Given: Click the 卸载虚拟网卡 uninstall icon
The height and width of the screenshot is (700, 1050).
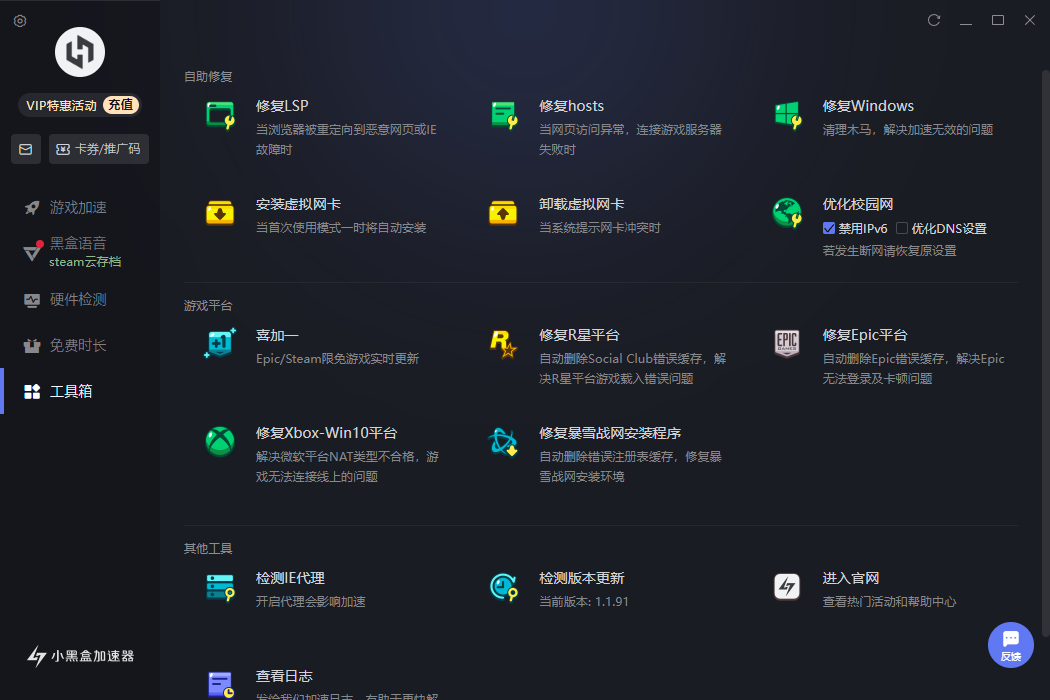Looking at the screenshot, I should (503, 213).
